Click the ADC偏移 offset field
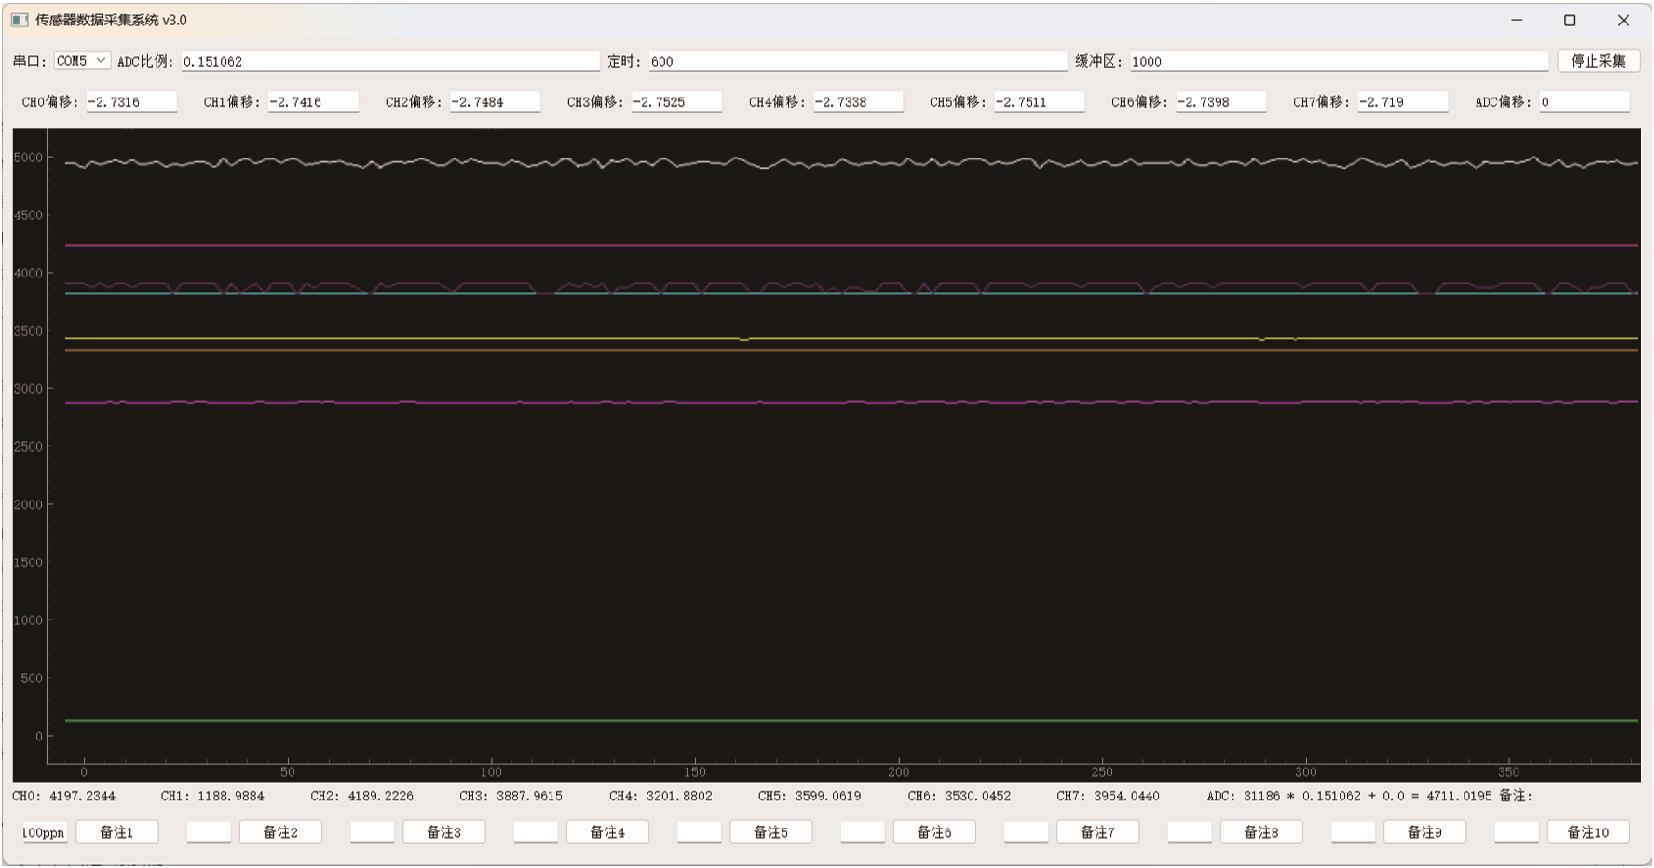This screenshot has height=868, width=1654. pyautogui.click(x=1583, y=102)
